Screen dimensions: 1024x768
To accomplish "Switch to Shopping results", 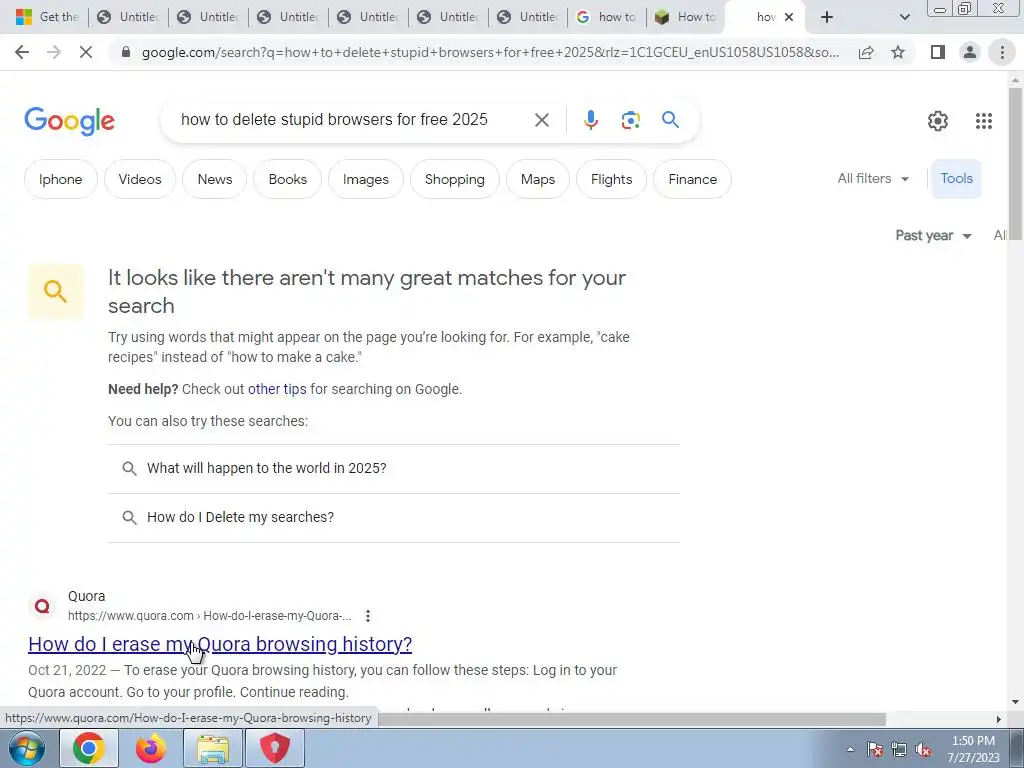I will tap(455, 179).
